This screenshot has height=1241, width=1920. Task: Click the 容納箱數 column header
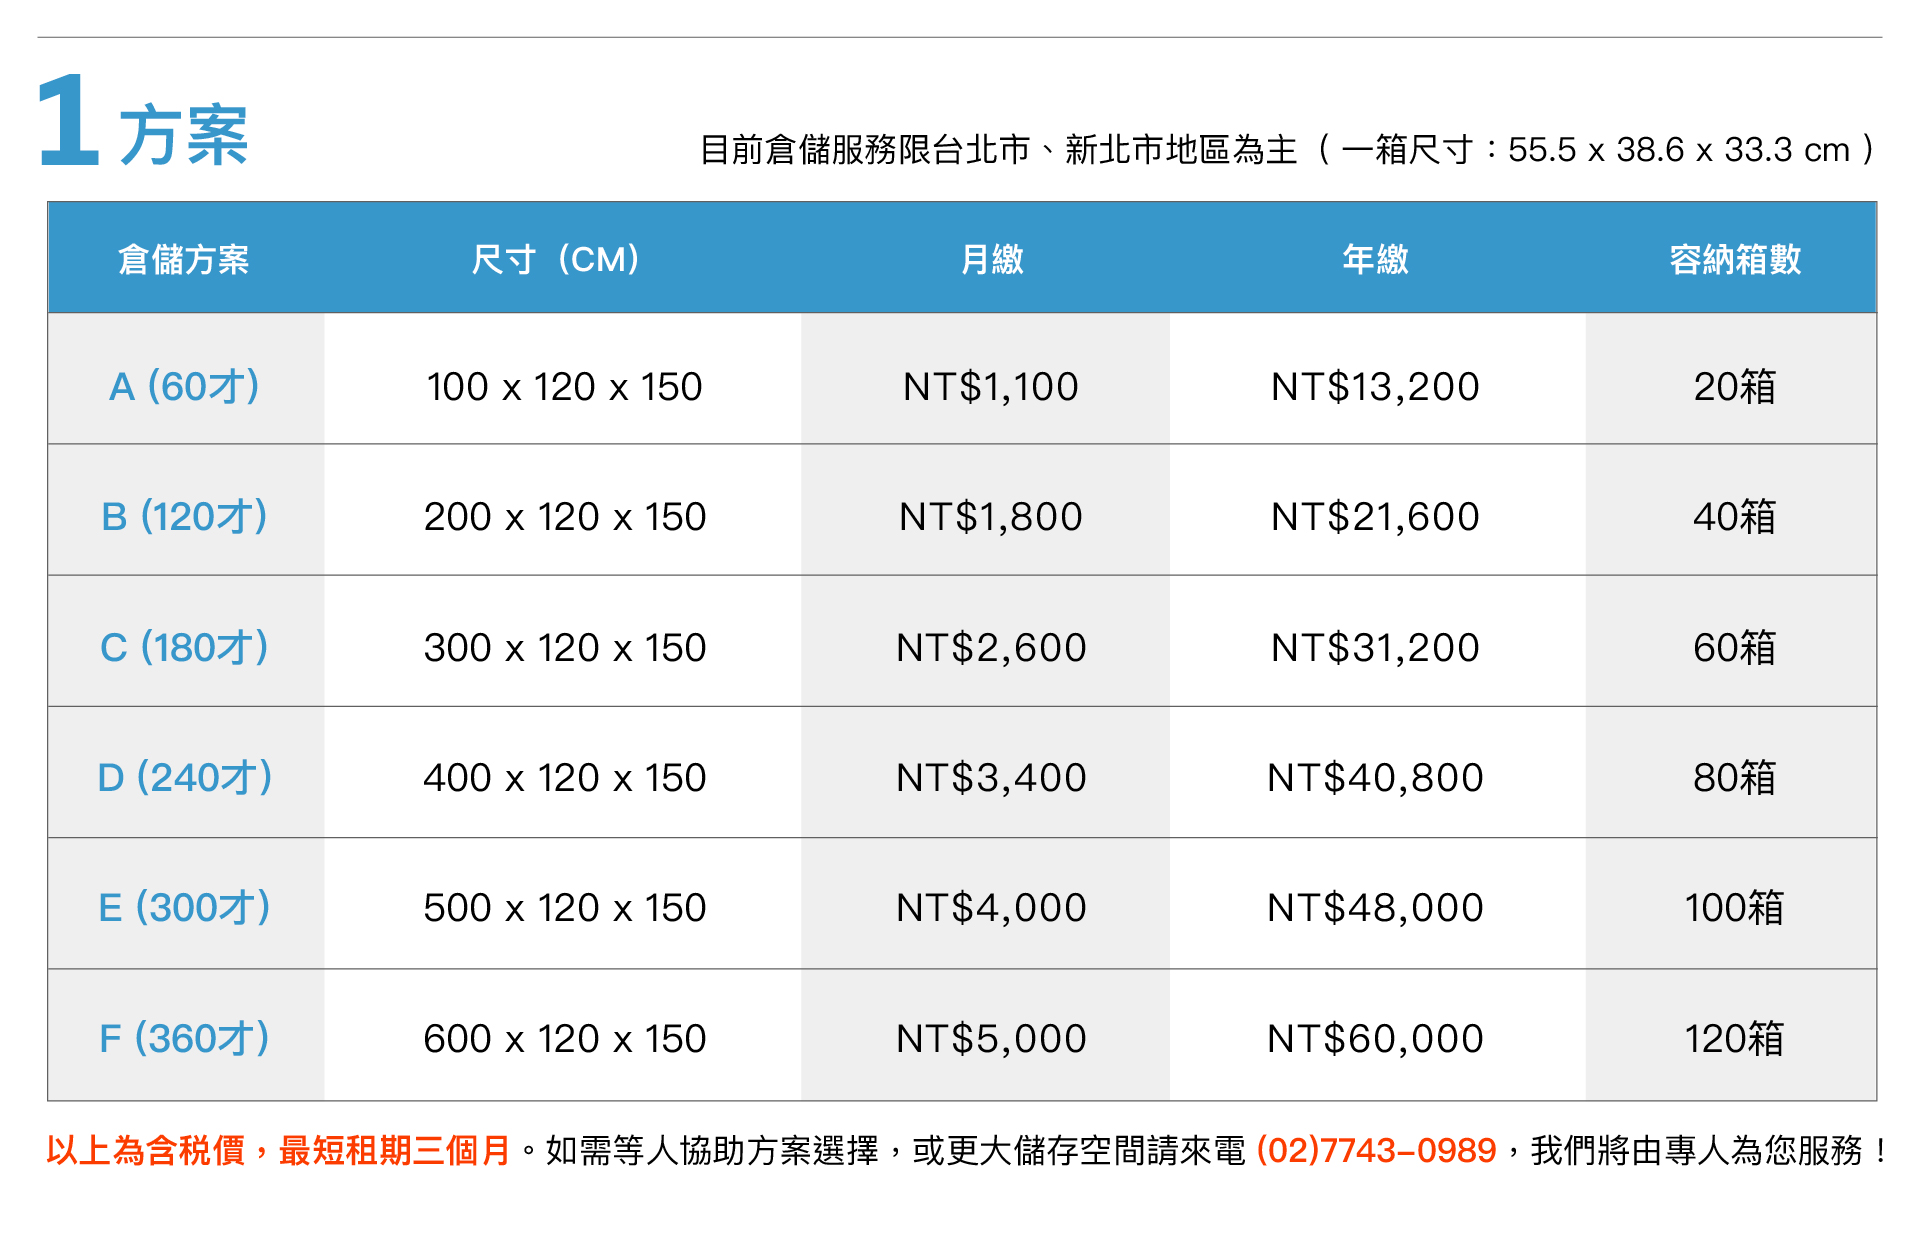[x=1735, y=259]
